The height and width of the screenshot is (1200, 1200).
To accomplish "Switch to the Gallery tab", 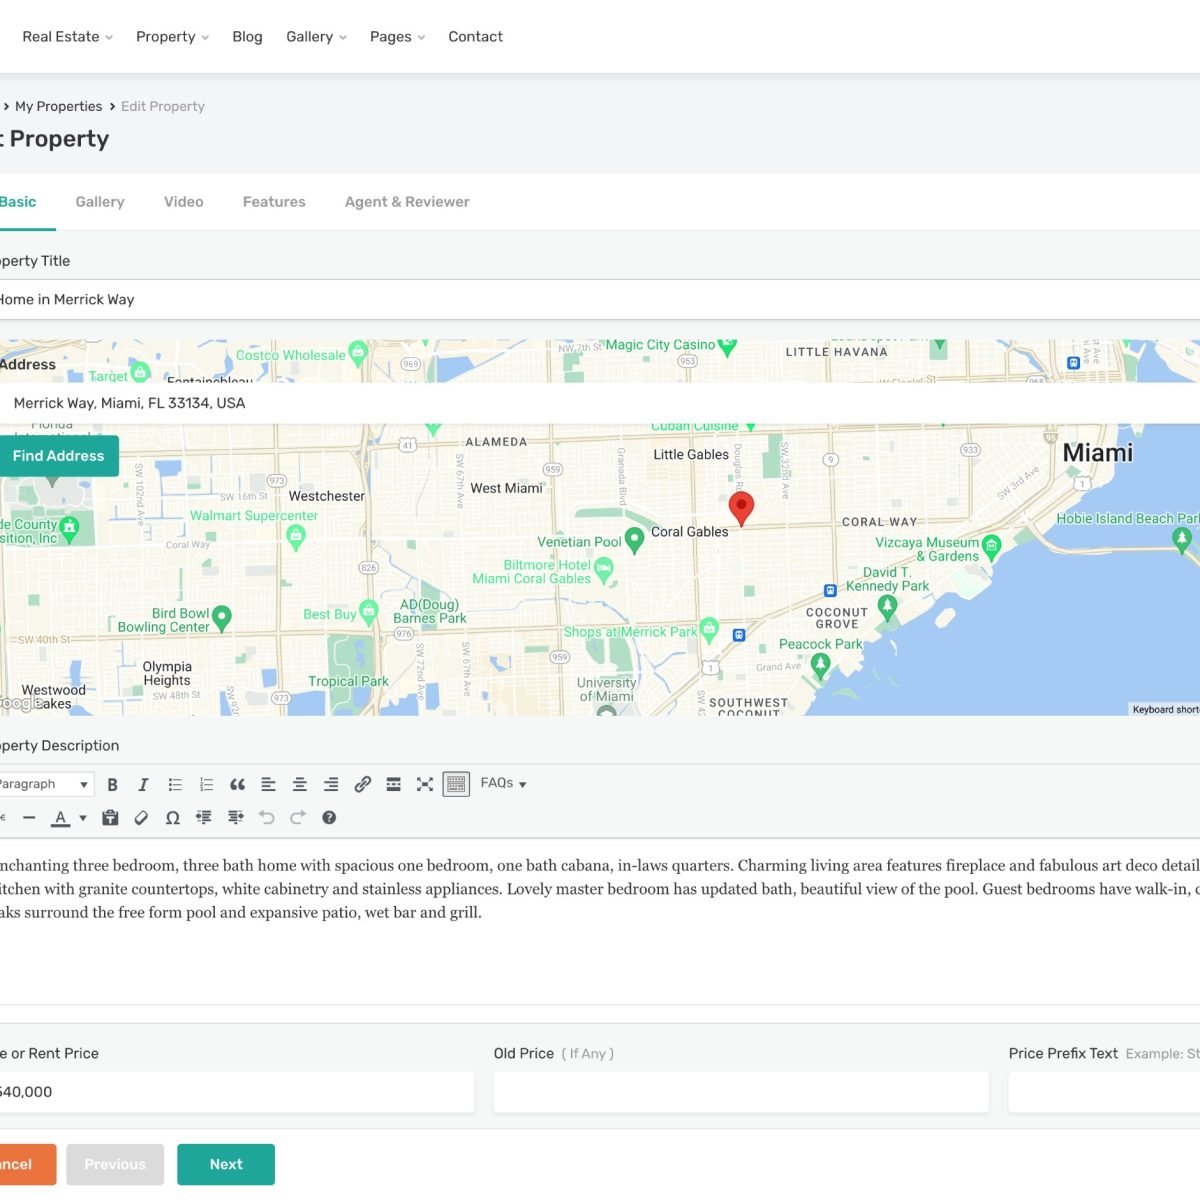I will click(100, 202).
